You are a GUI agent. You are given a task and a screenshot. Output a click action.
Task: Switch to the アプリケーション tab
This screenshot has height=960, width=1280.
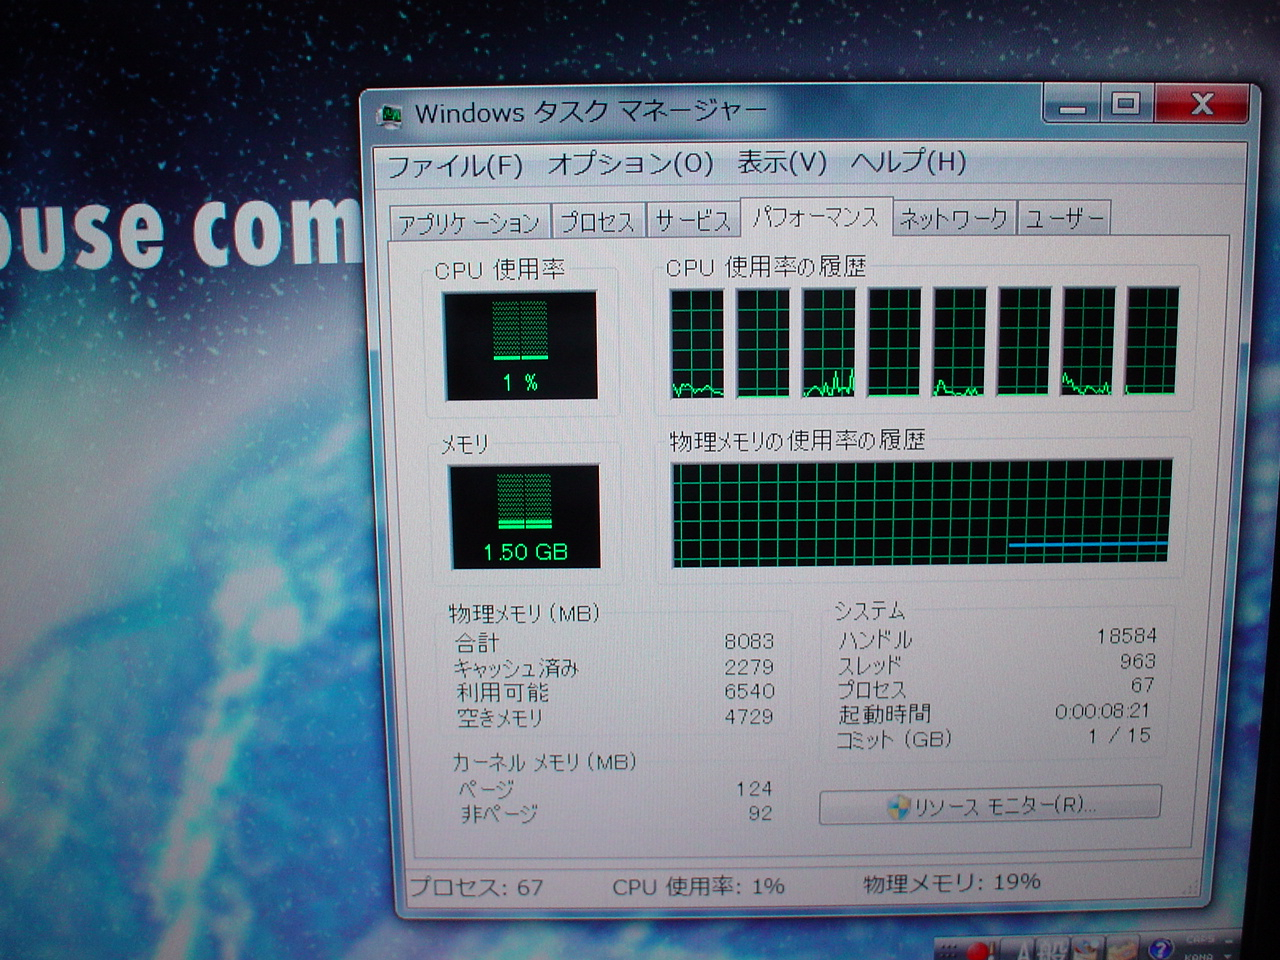469,222
